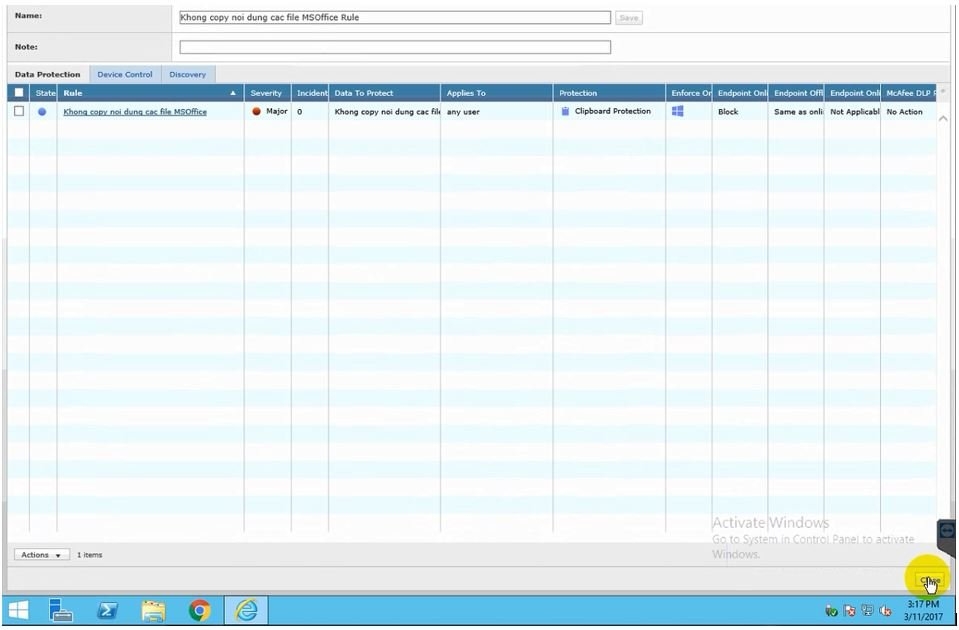Sort by the Rule column header
The image size is (959, 630).
(150, 93)
